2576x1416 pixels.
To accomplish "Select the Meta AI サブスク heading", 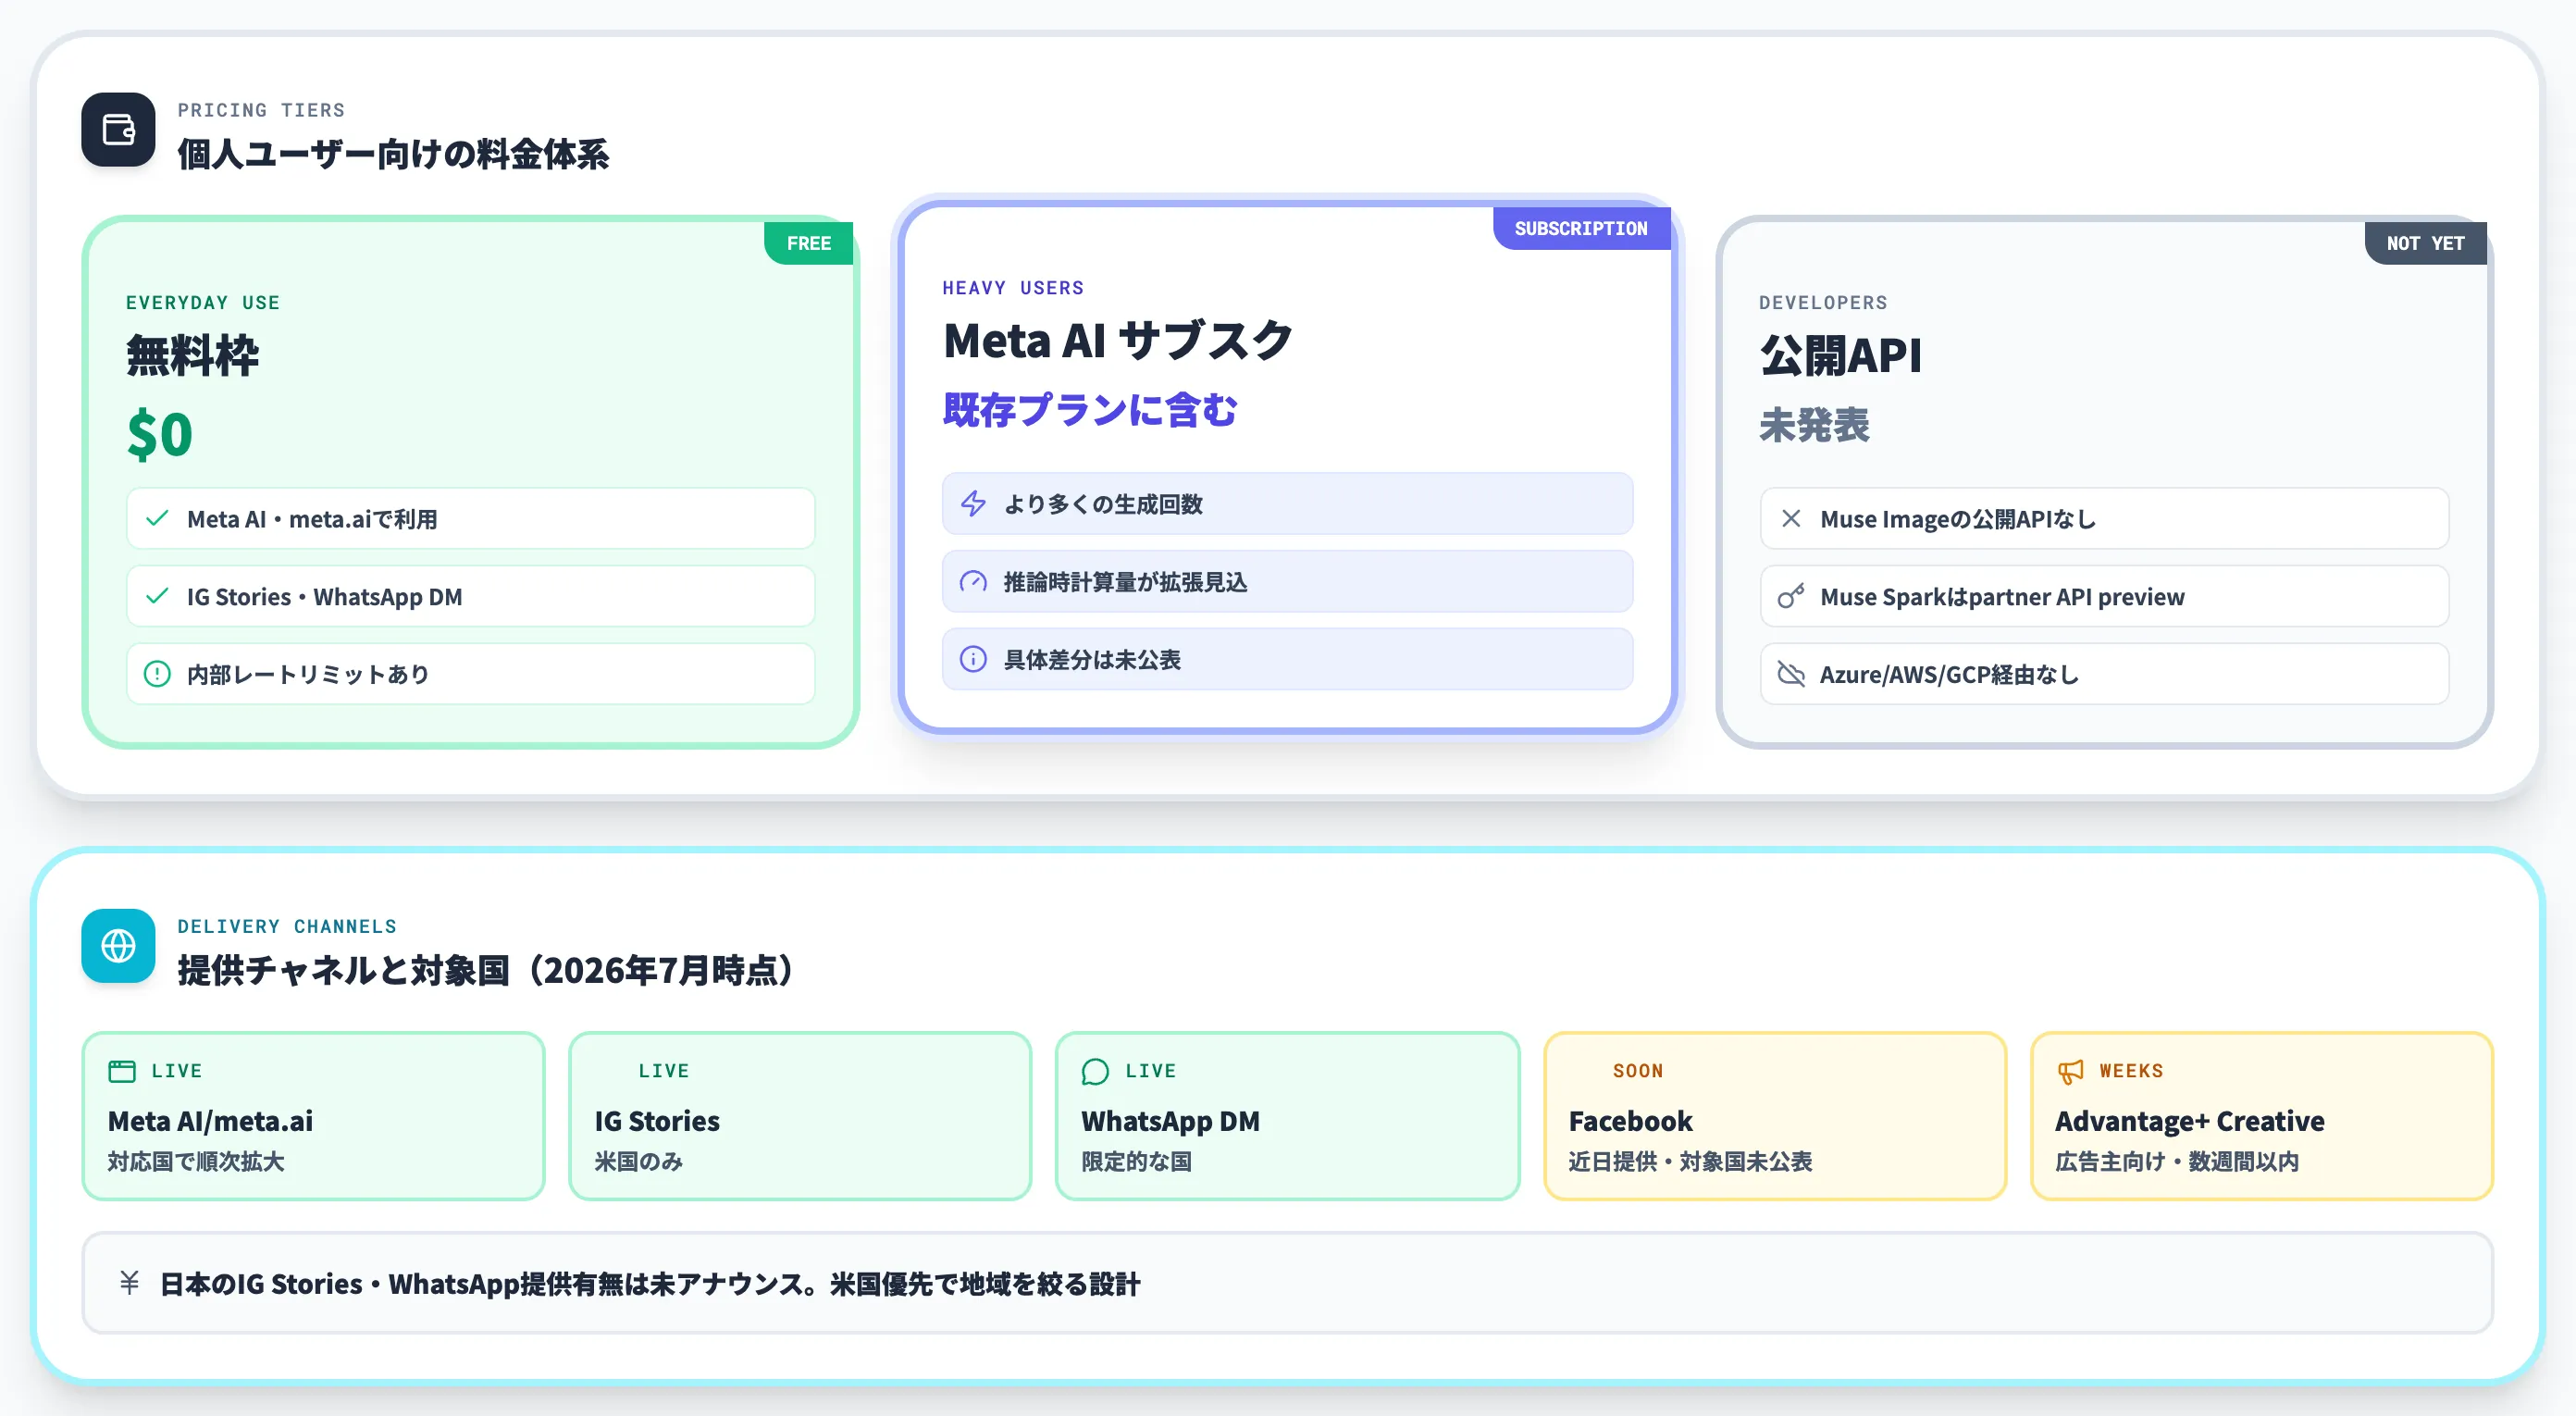I will 1118,341.
